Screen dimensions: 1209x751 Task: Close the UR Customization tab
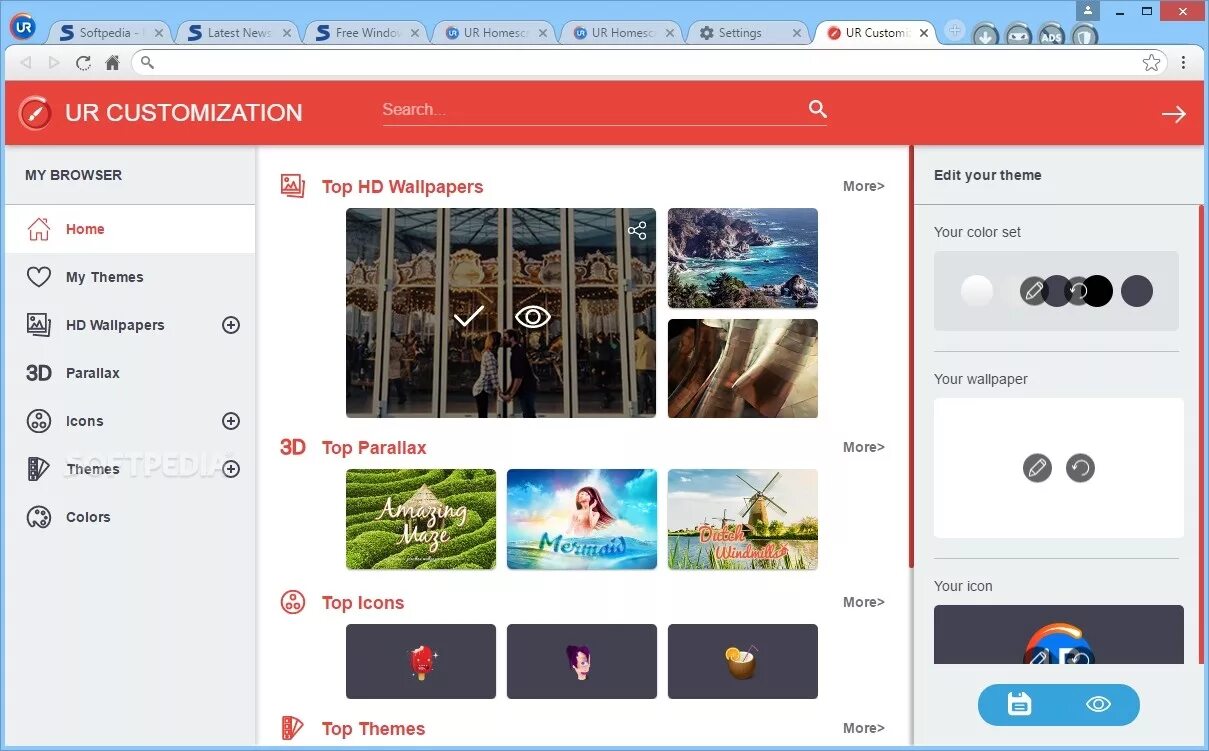click(x=924, y=33)
